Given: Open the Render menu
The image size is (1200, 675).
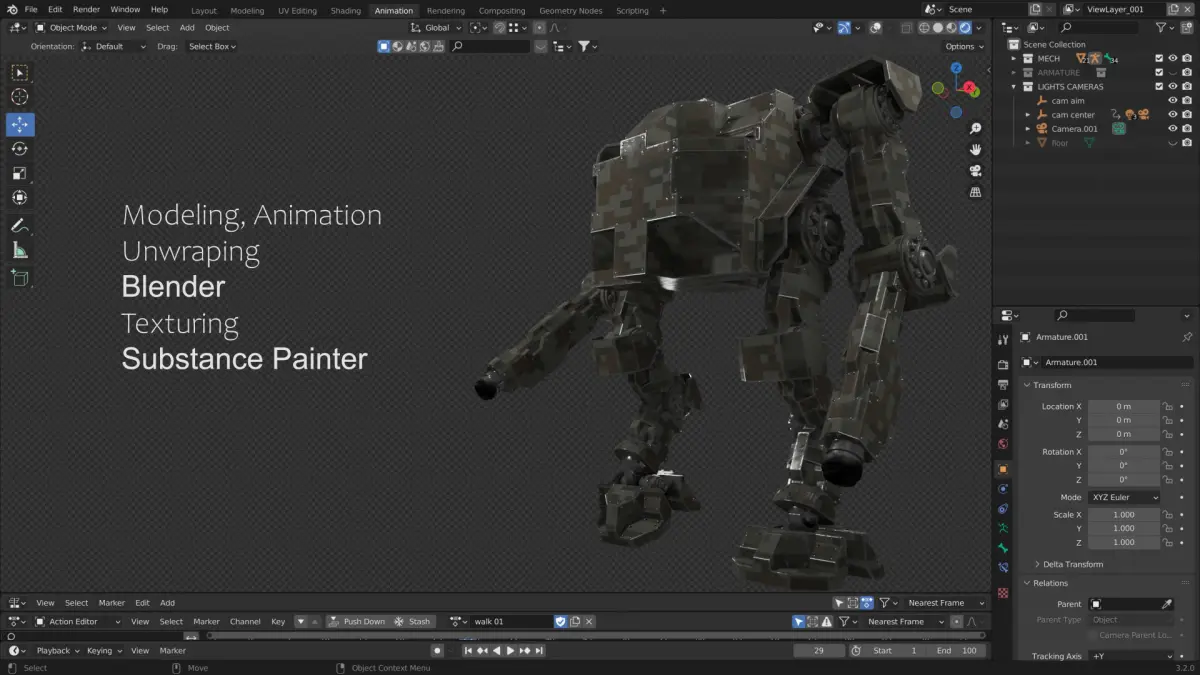Looking at the screenshot, I should (x=86, y=9).
